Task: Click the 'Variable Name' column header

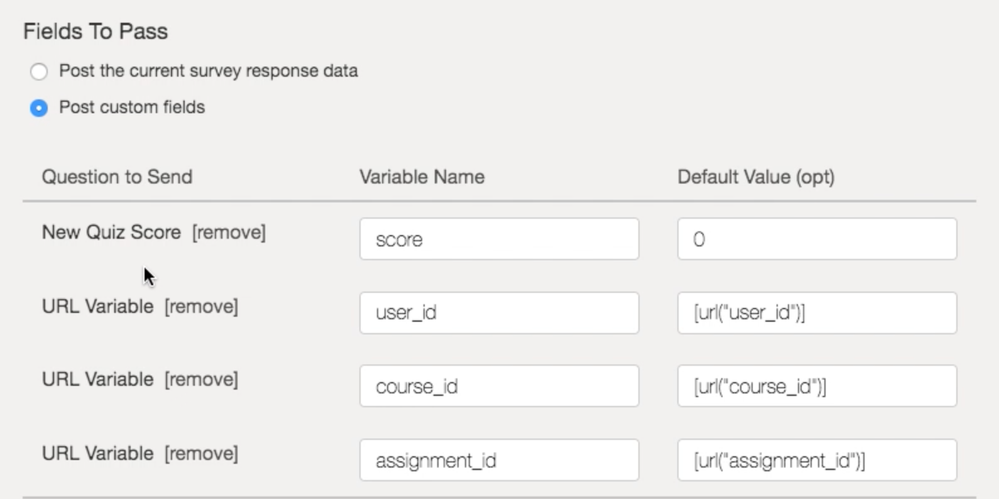Action: 422,177
